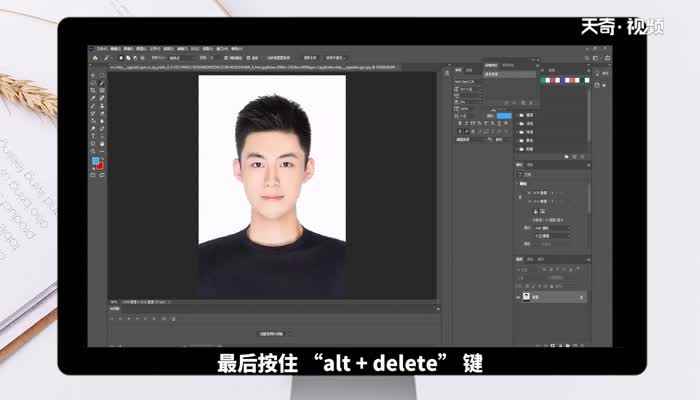This screenshot has width=700, height=400.
Task: Open the Layer menu
Action: tap(142, 49)
